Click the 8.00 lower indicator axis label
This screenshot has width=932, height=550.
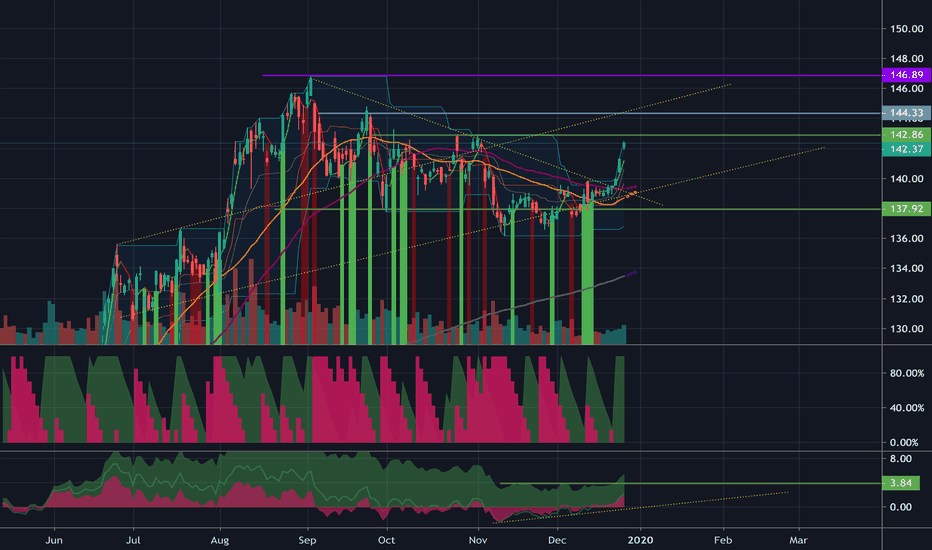click(901, 458)
